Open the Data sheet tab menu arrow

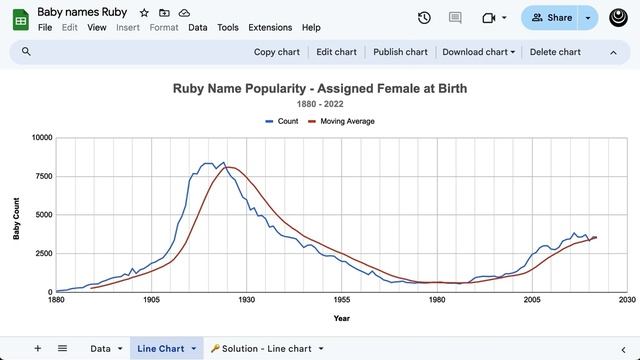click(120, 349)
